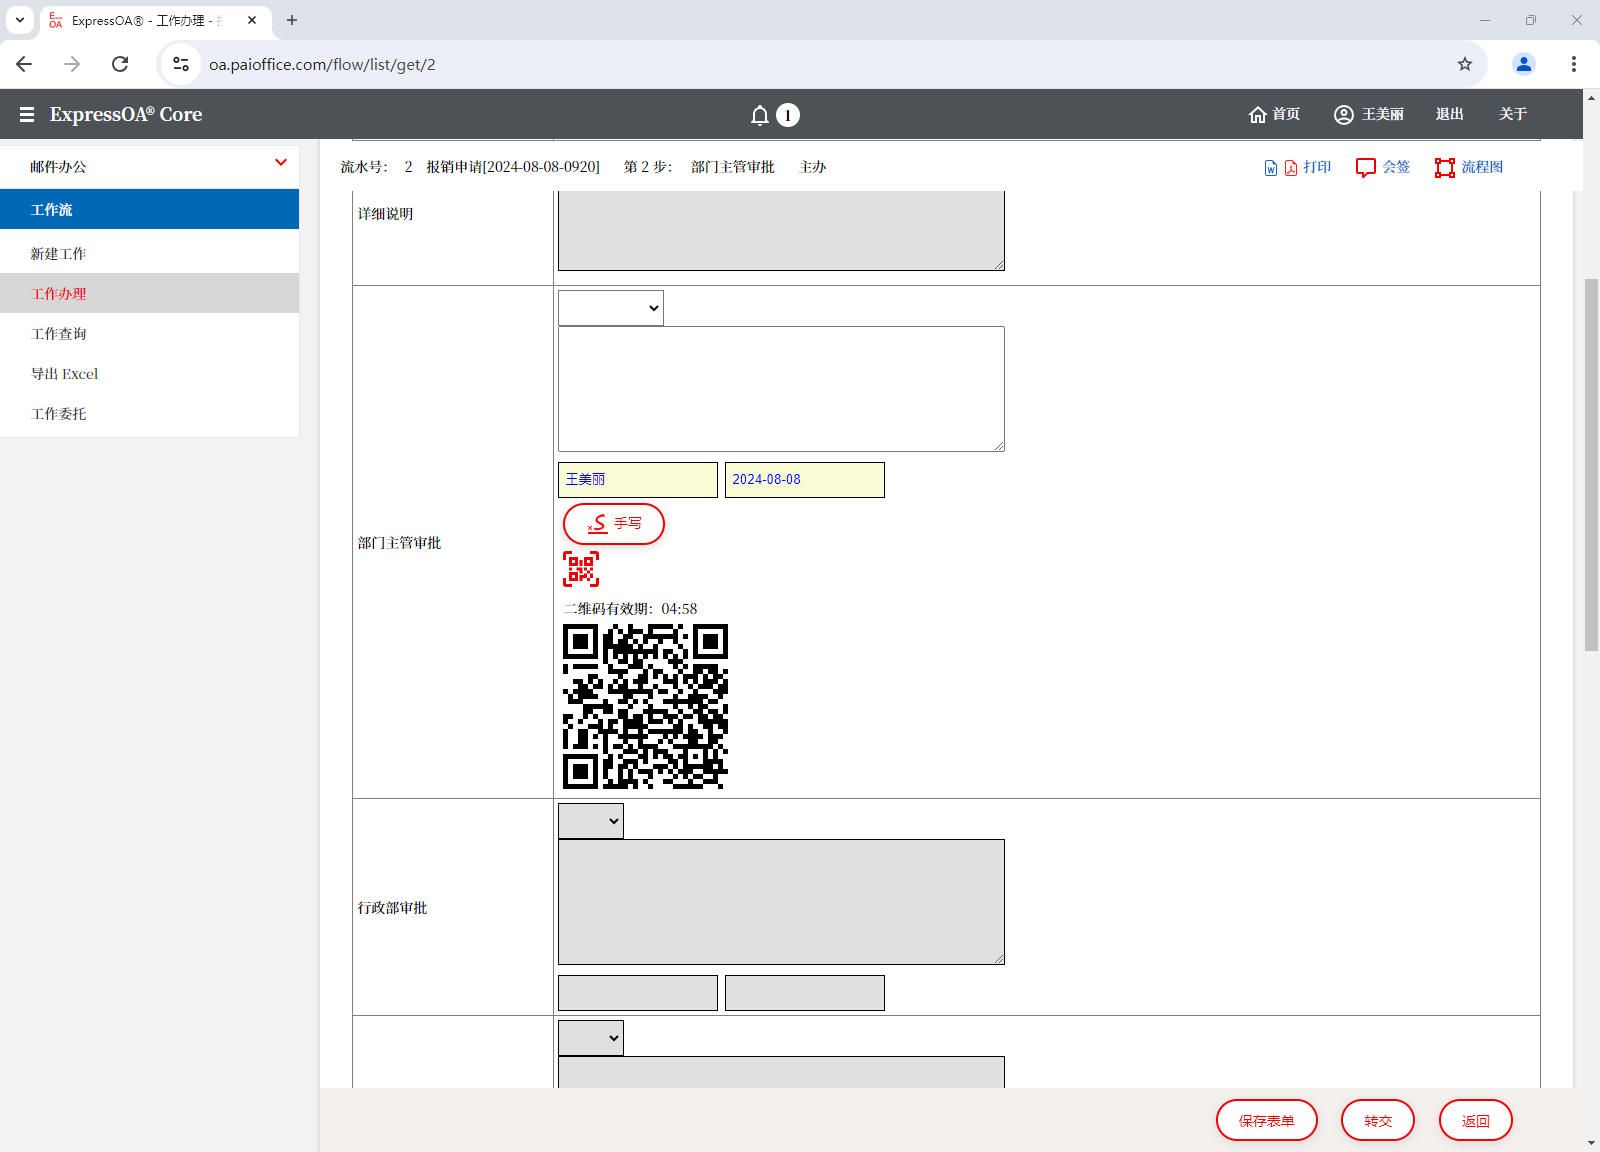The image size is (1600, 1152).
Task: Open the bottom approval section dropdown
Action: click(591, 1038)
